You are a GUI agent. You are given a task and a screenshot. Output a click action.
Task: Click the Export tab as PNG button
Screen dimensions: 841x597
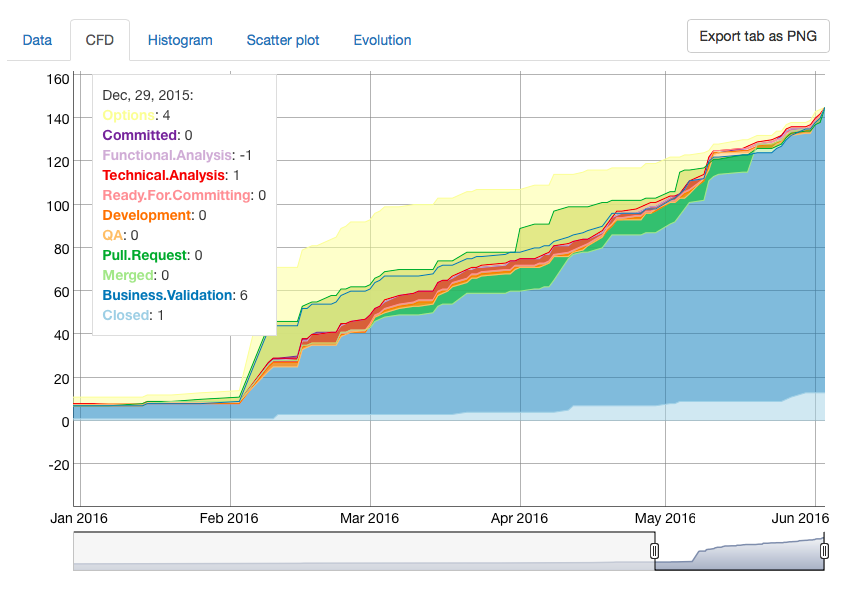click(757, 35)
